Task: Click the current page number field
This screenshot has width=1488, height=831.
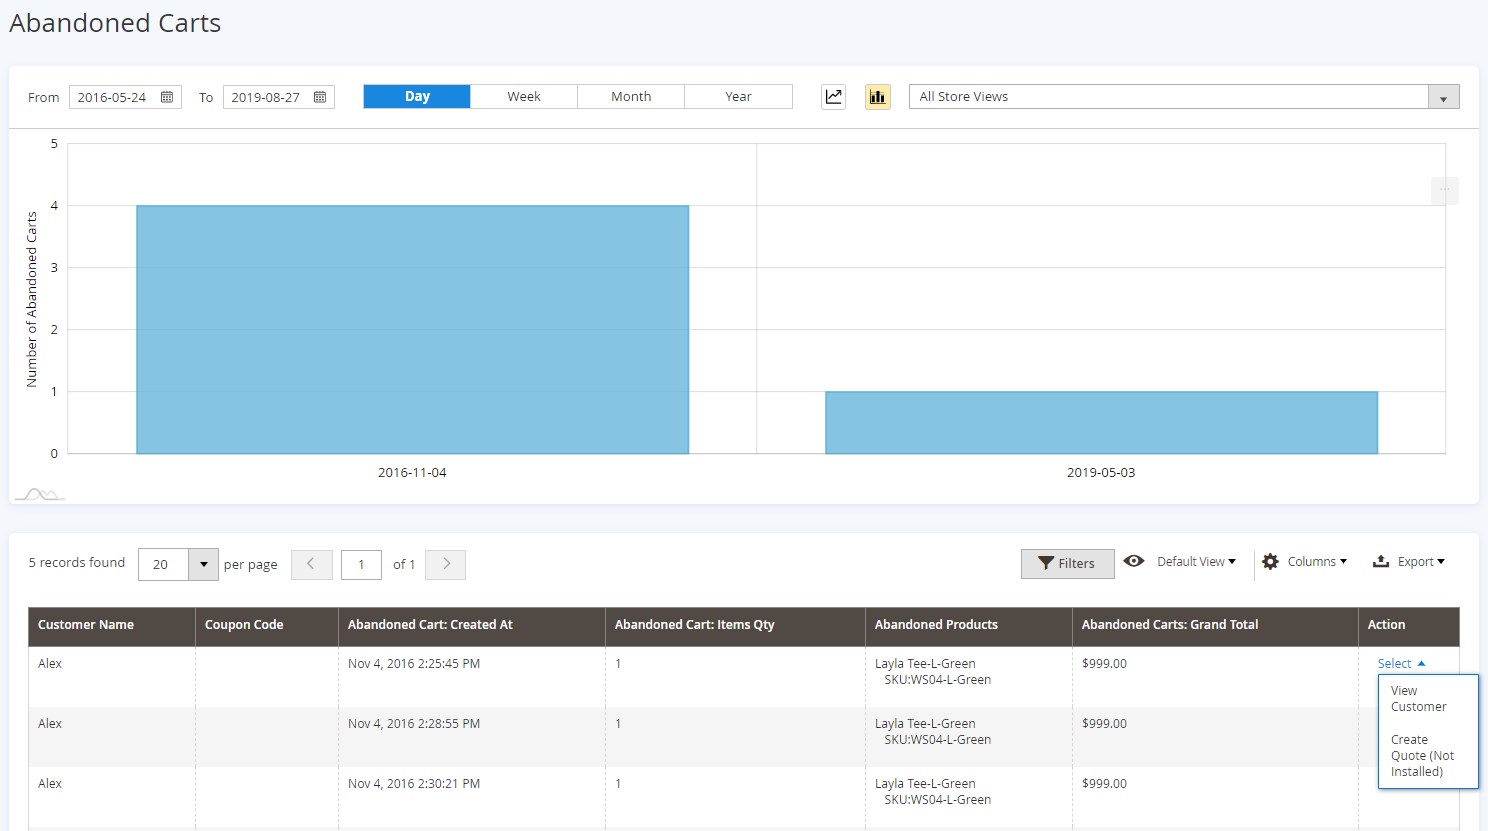Action: coord(361,564)
